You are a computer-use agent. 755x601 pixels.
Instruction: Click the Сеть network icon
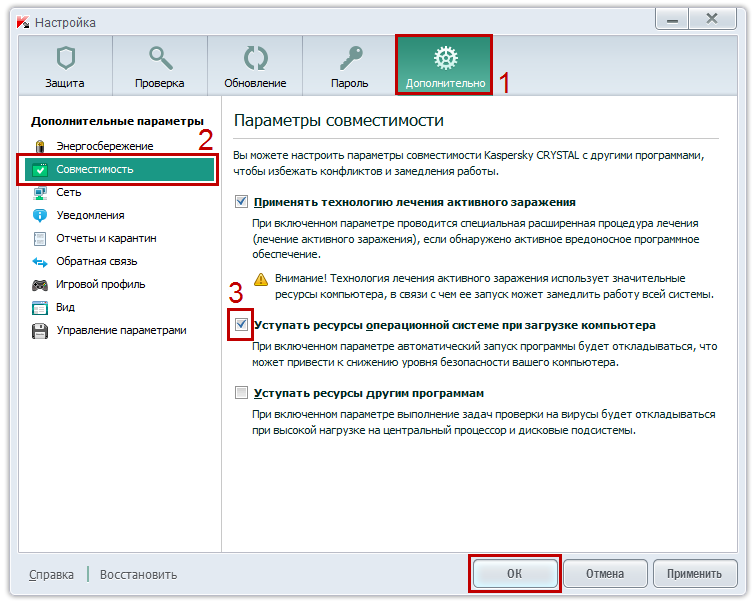[40, 192]
